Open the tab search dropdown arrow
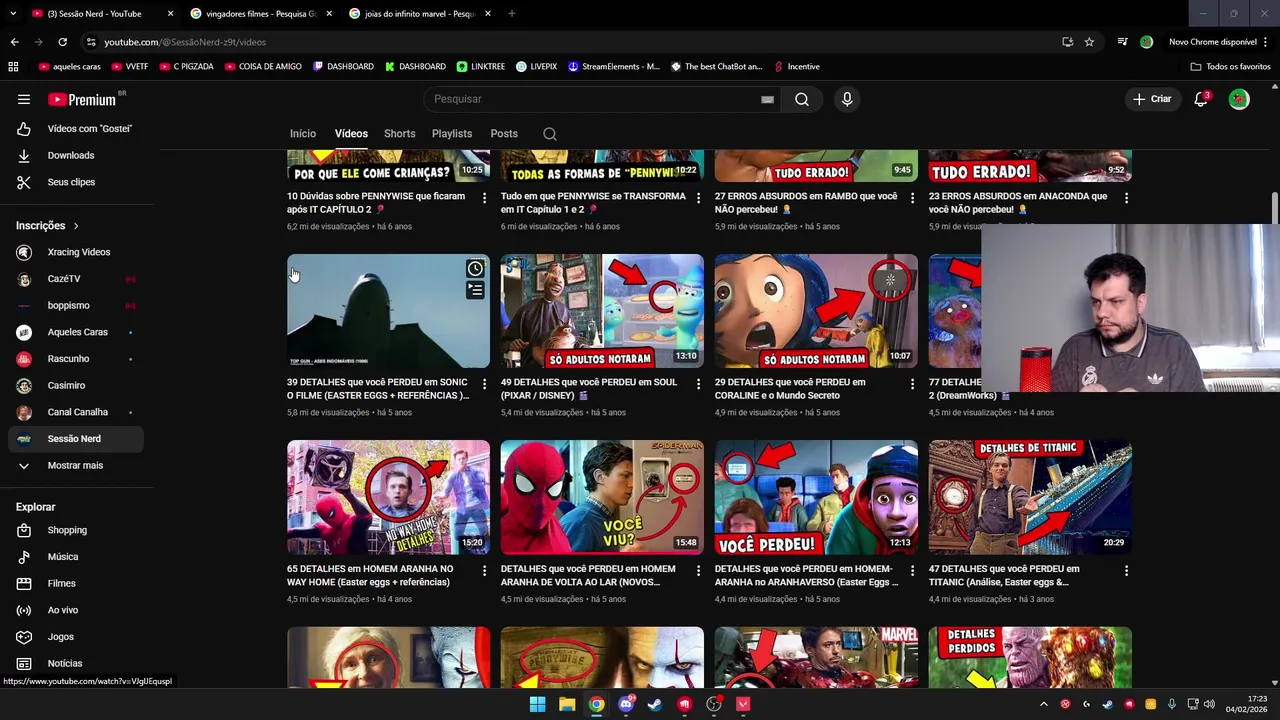The width and height of the screenshot is (1280, 720). pos(13,14)
